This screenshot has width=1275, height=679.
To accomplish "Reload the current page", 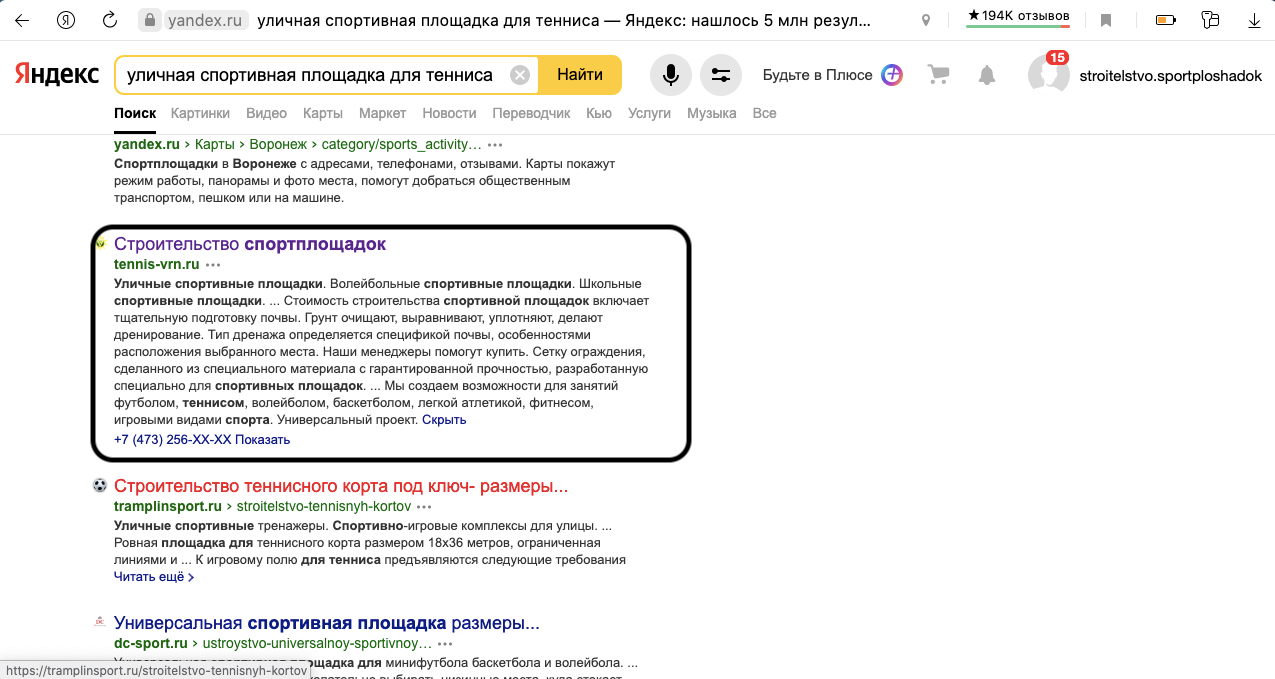I will pos(108,17).
